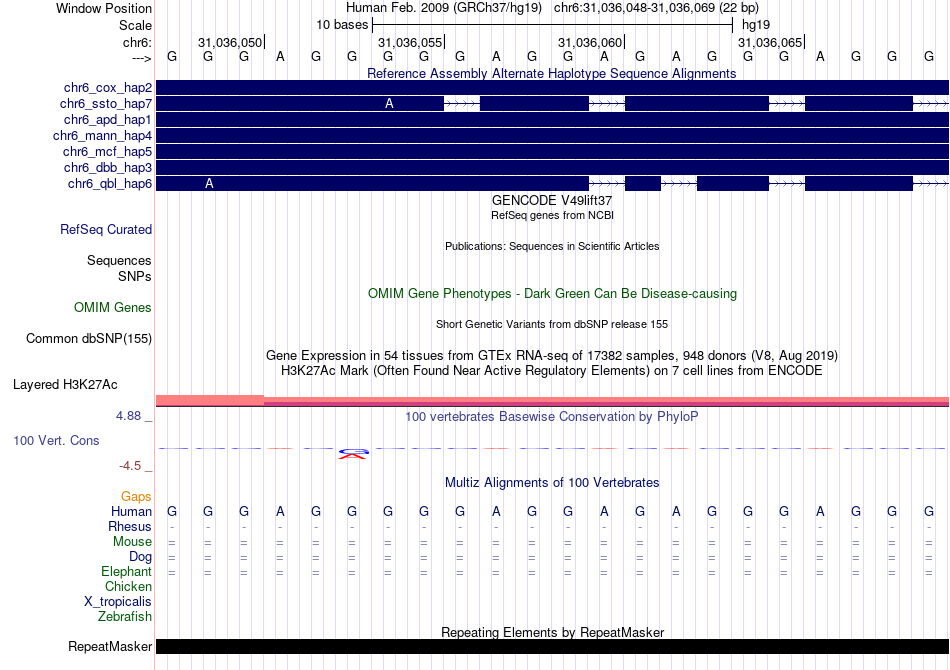
Task: Select the chr6_dbb_hap3 track label
Action: coord(108,167)
